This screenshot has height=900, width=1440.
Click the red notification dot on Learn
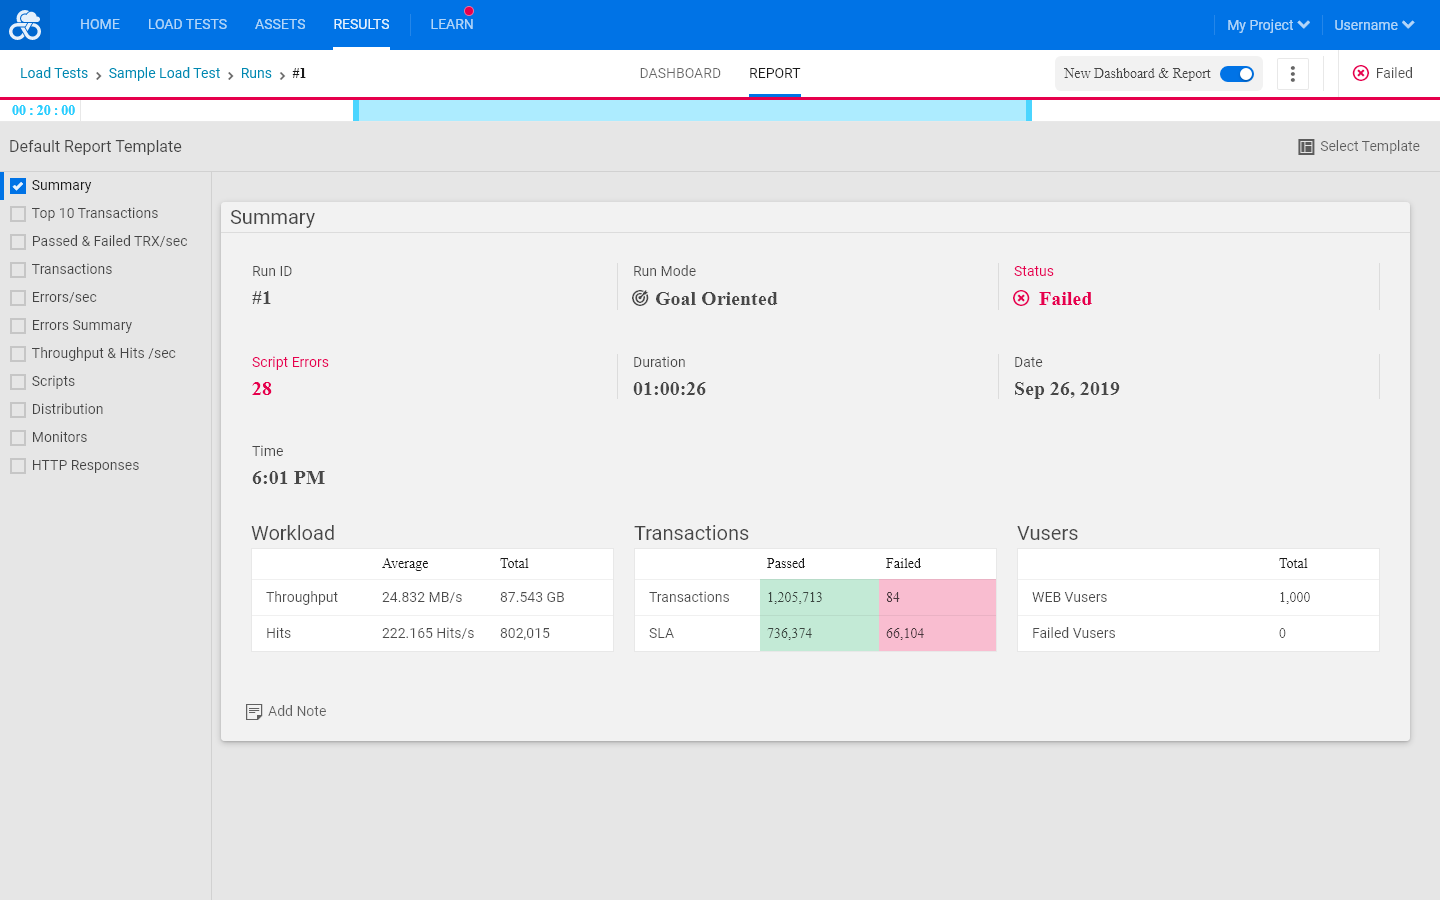coord(469,11)
